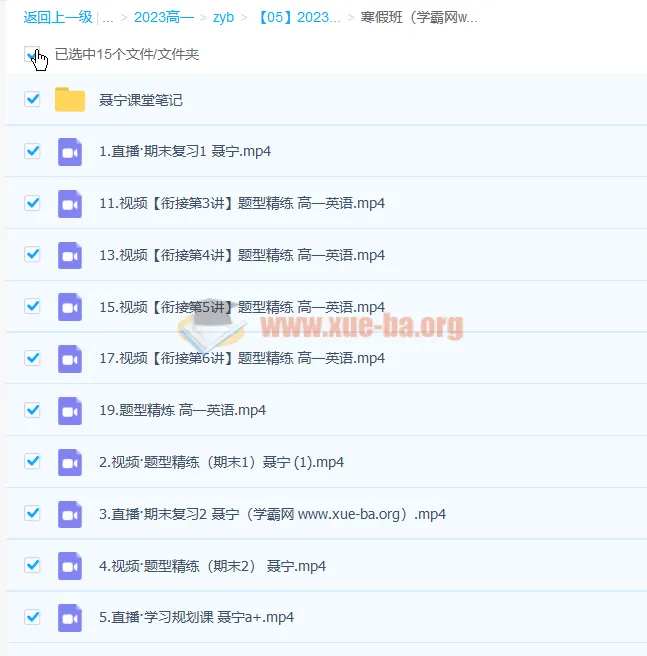
Task: Go back via 返回上一级 link
Action: point(58,18)
